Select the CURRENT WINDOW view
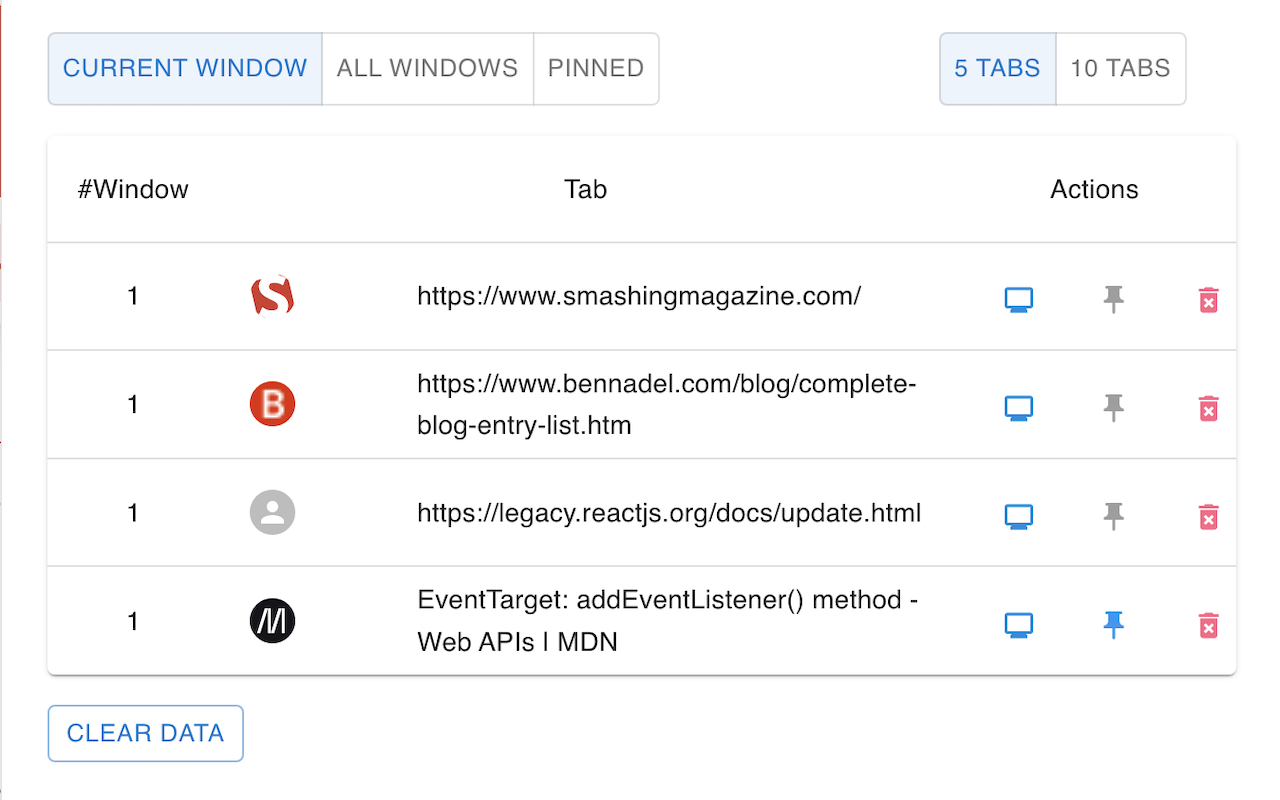The height and width of the screenshot is (800, 1280). point(184,68)
